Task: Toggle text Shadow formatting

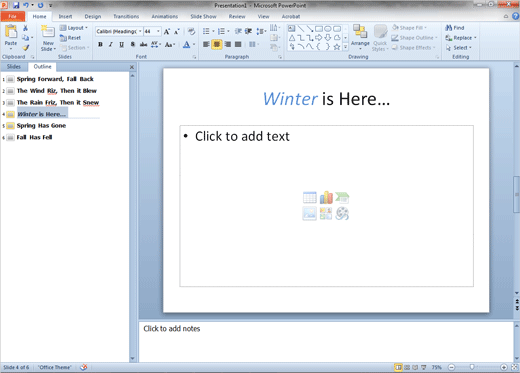Action: (x=133, y=44)
